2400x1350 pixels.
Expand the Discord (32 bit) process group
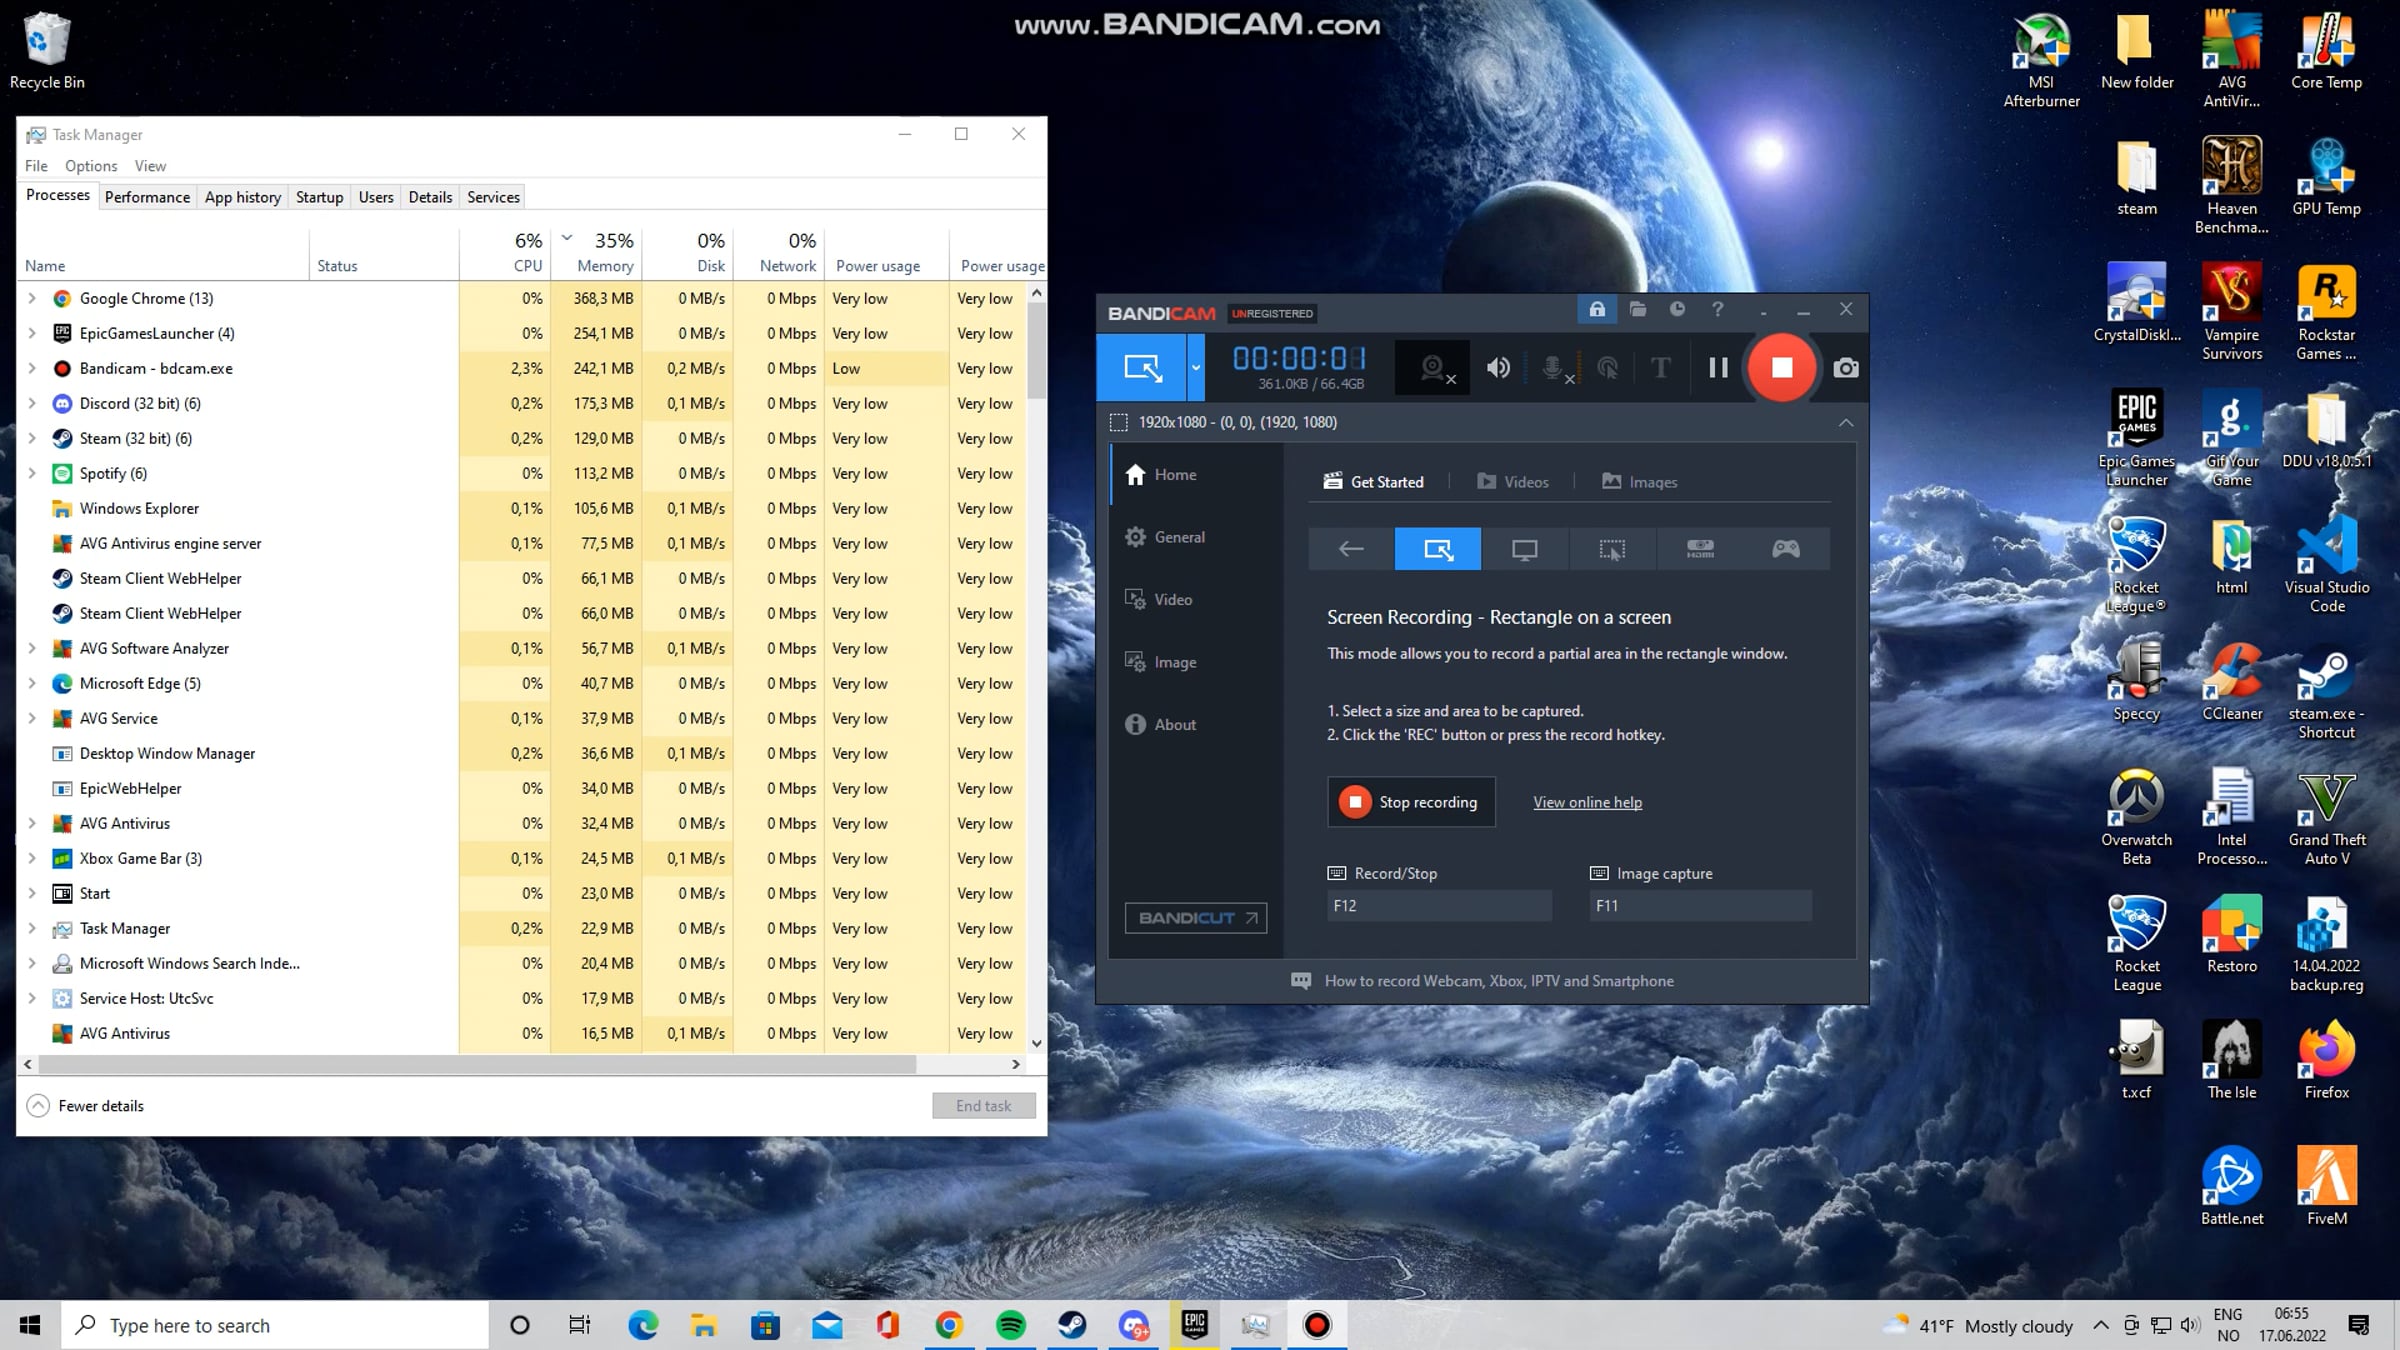click(x=32, y=403)
